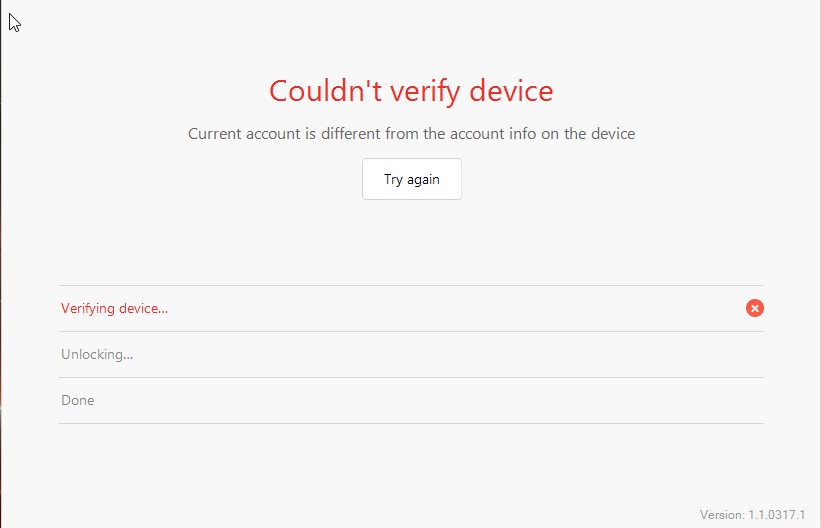
Task: Select the red Verifying device step label
Action: point(114,308)
